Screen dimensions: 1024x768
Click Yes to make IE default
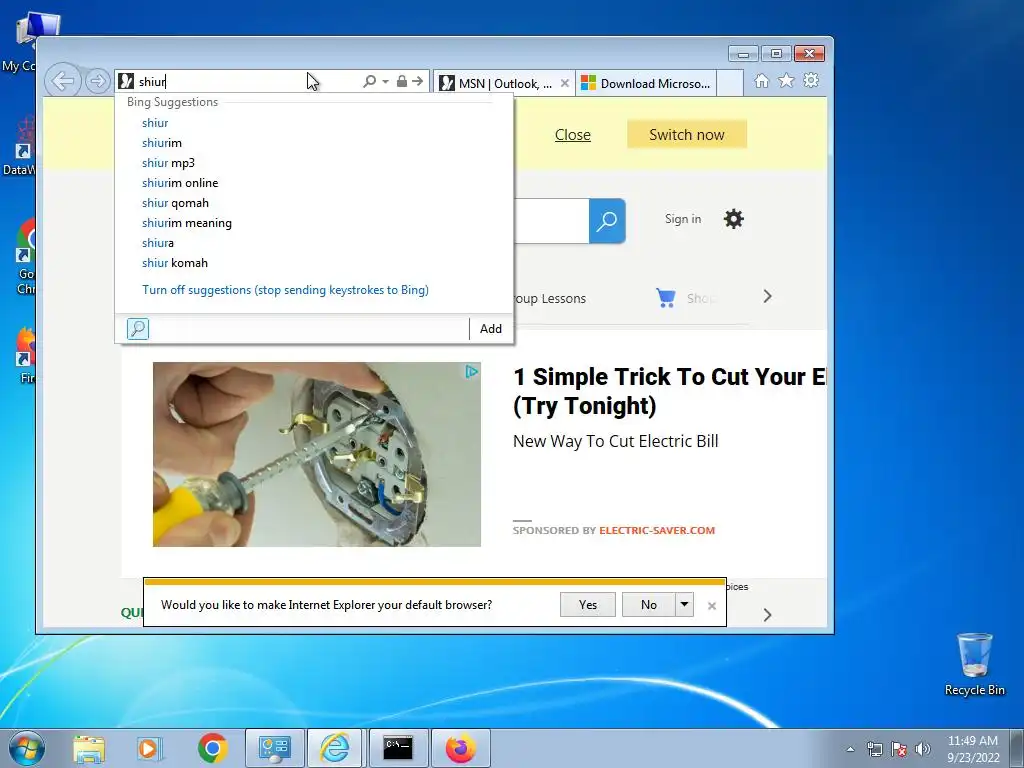coord(588,605)
